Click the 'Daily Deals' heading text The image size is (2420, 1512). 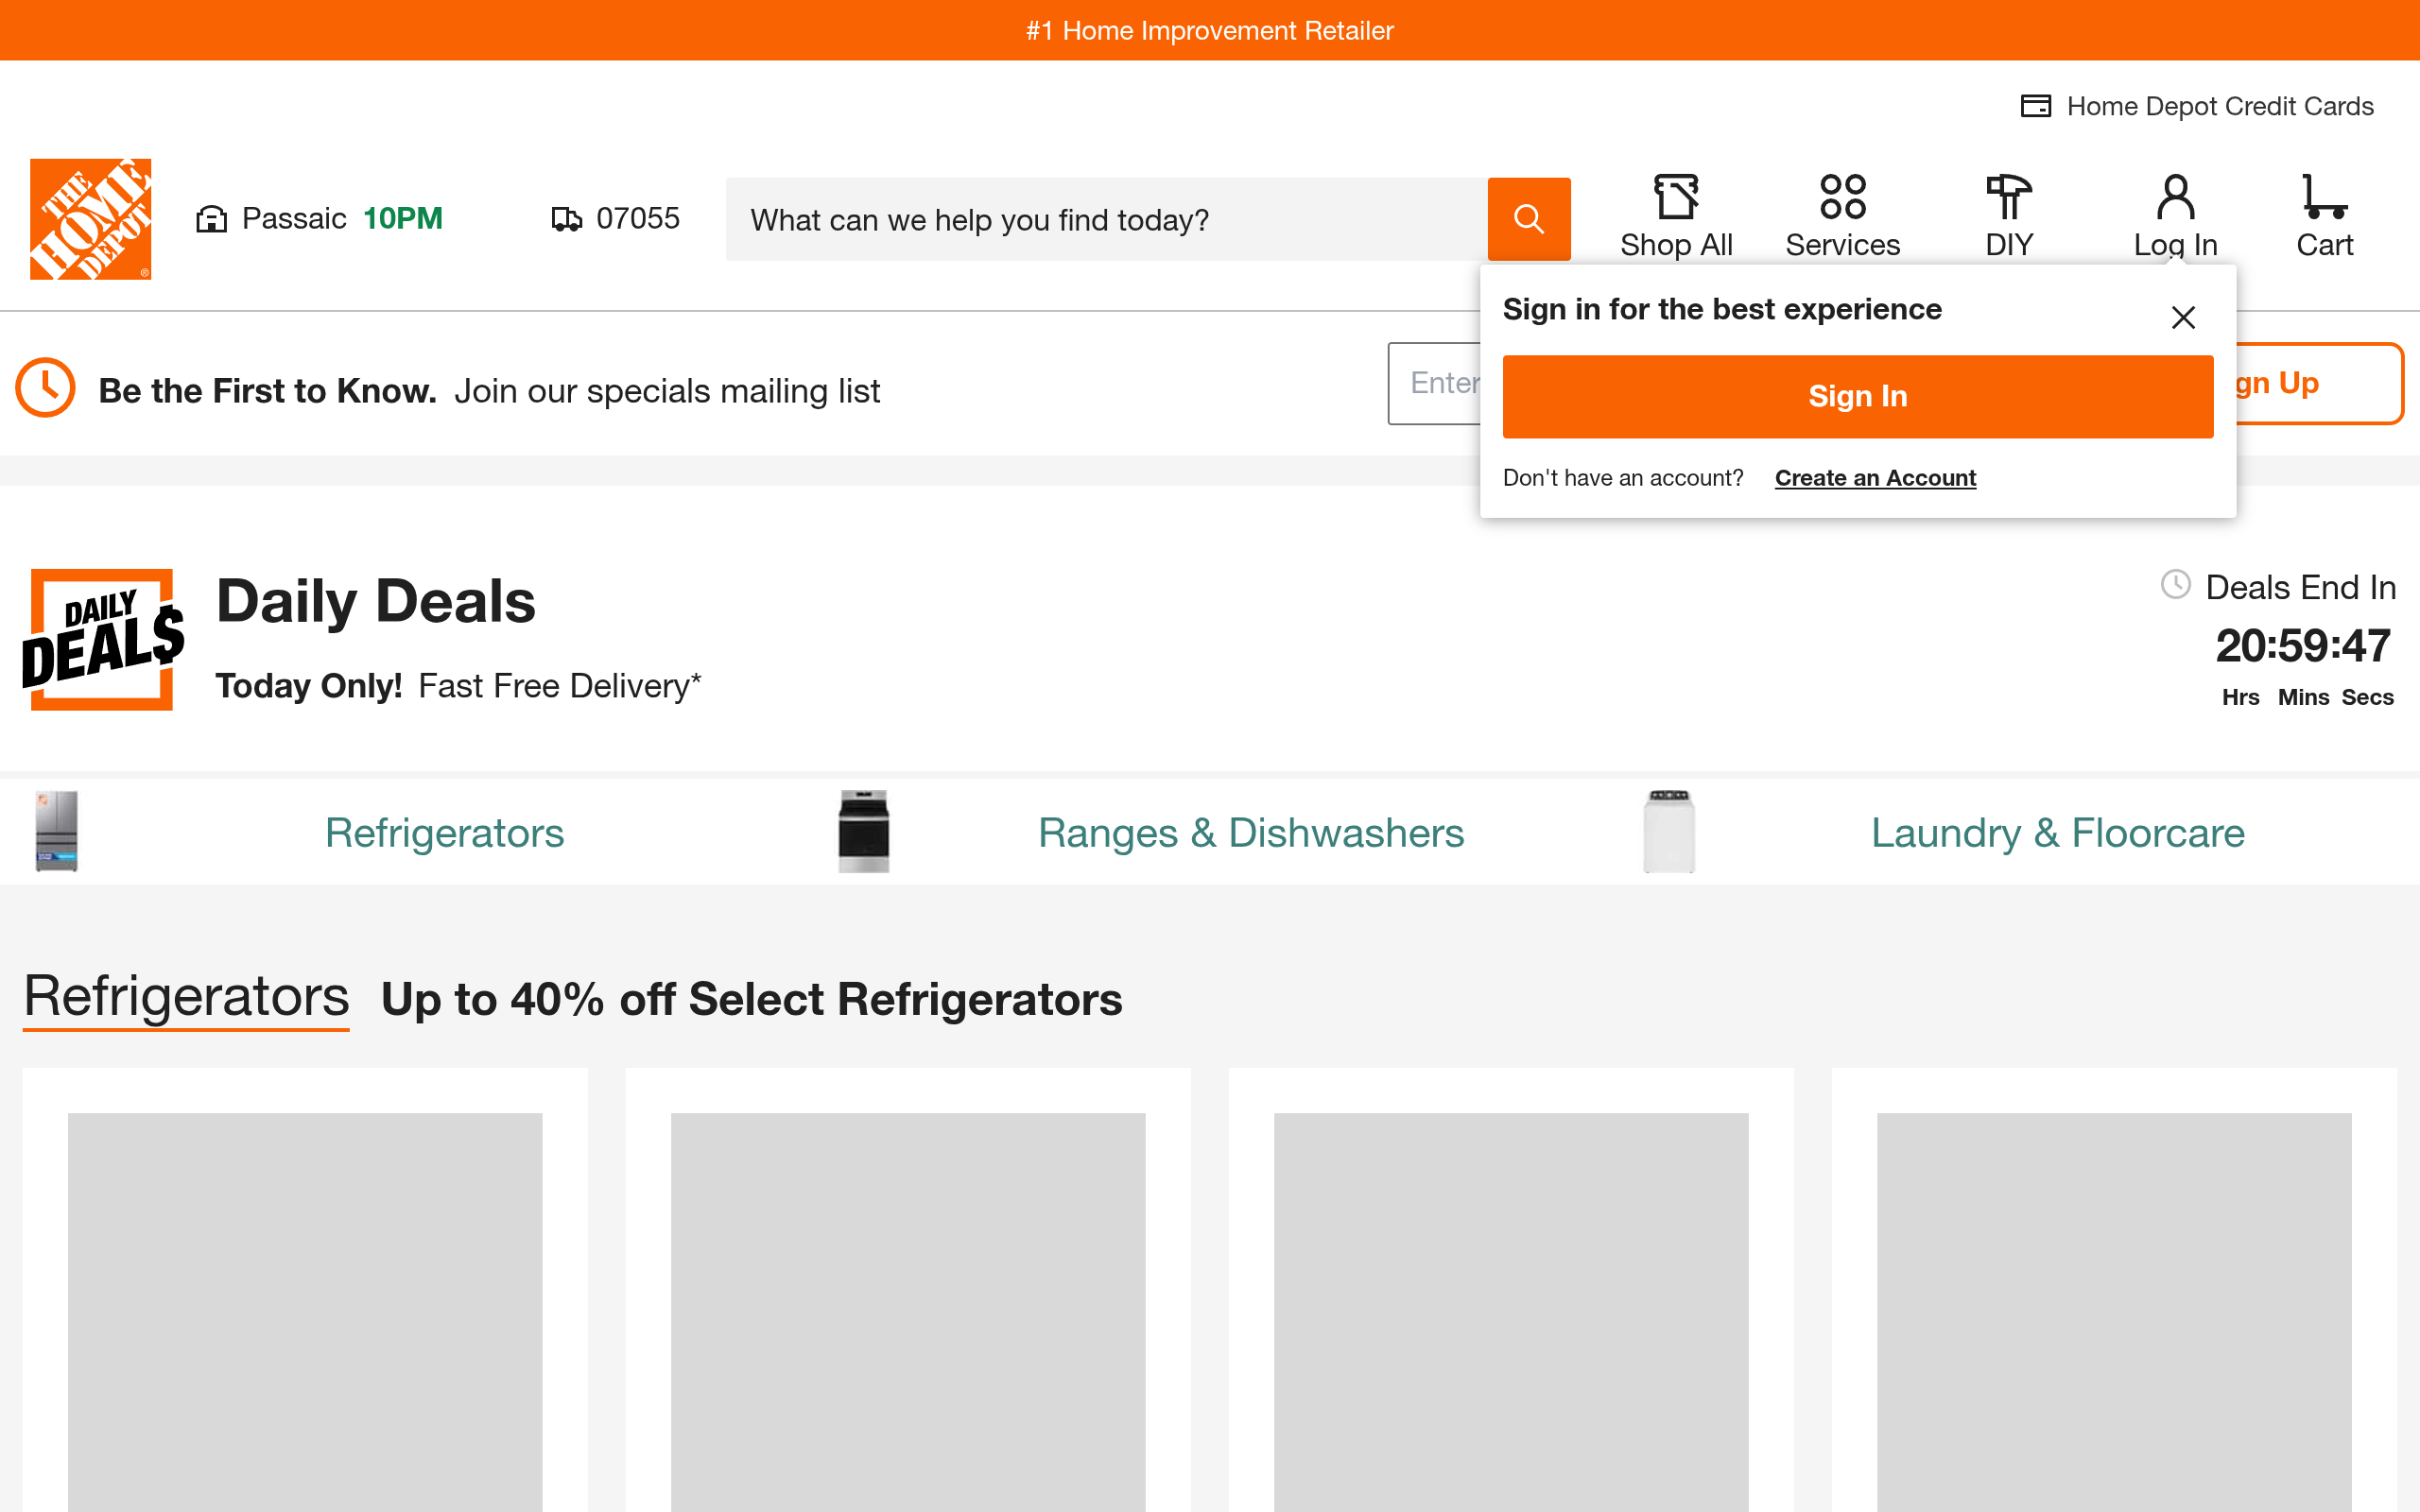376,602
